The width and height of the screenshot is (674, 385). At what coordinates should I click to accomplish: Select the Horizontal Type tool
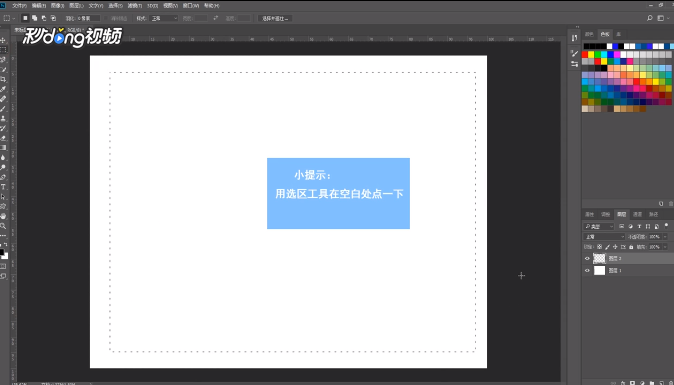(x=3, y=187)
